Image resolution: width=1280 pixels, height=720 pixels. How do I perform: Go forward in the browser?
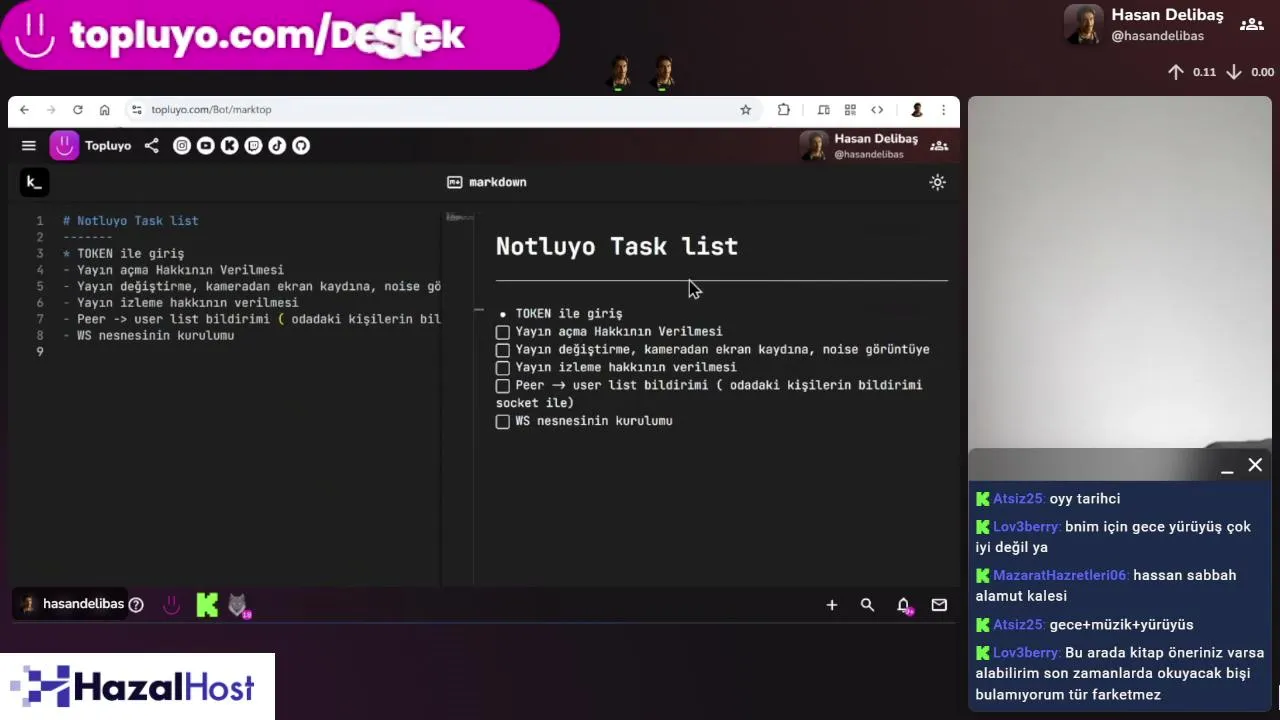(x=51, y=110)
